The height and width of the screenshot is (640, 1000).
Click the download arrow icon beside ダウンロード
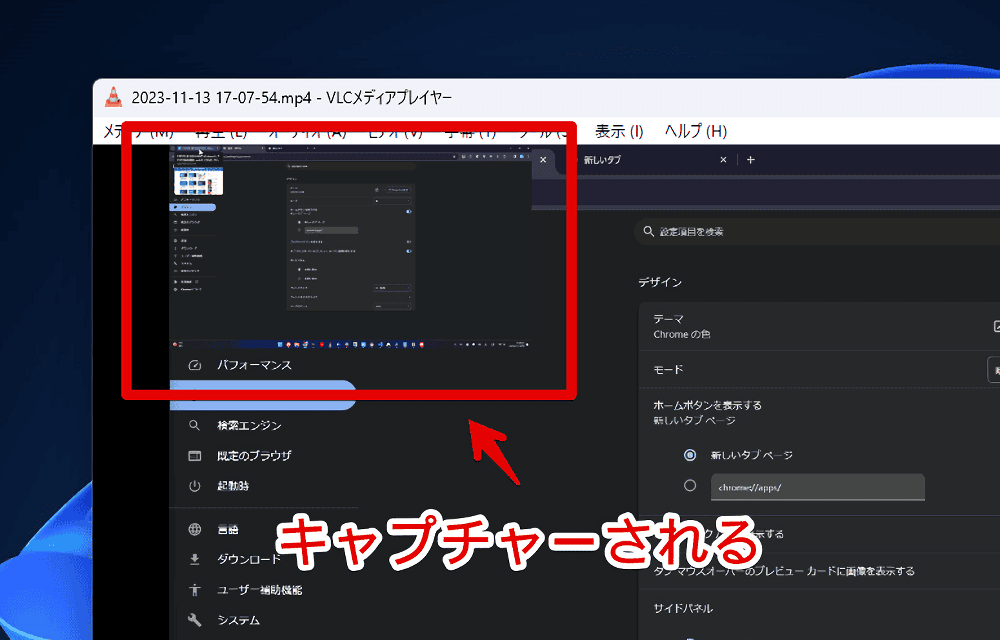[195, 559]
